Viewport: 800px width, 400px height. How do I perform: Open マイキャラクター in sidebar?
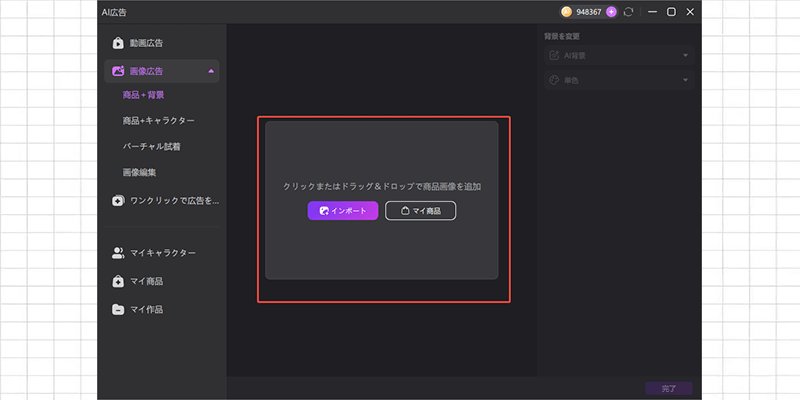tap(163, 253)
